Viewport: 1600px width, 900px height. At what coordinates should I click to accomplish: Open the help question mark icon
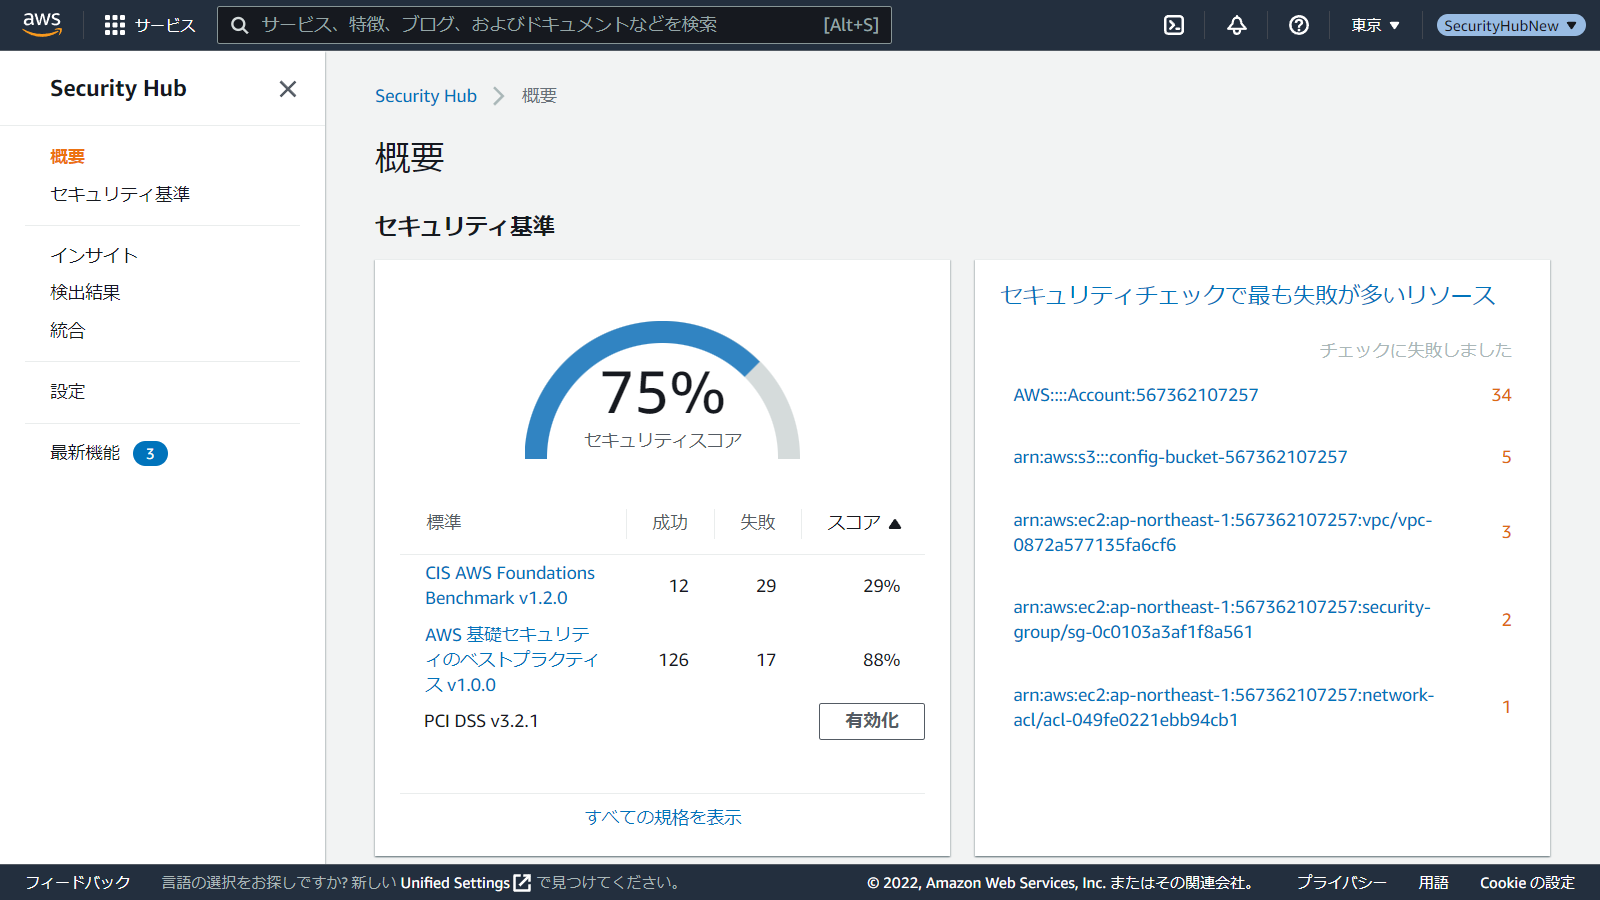tap(1299, 25)
